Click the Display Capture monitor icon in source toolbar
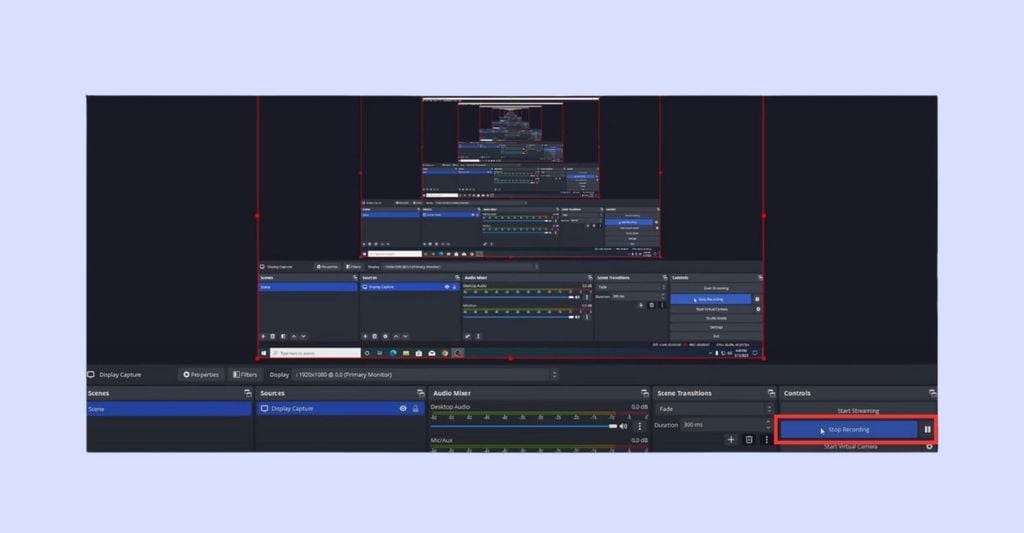Image resolution: width=1024 pixels, height=533 pixels. (91, 375)
